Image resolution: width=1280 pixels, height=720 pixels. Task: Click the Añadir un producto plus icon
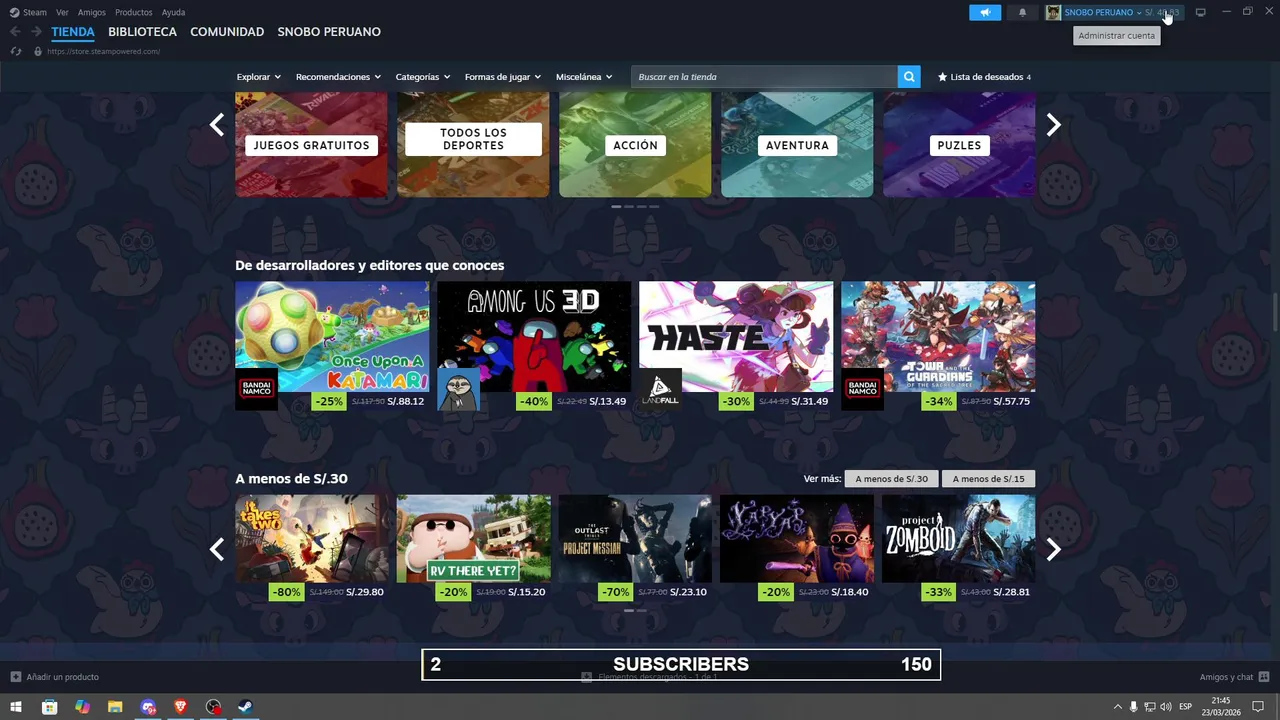click(16, 677)
